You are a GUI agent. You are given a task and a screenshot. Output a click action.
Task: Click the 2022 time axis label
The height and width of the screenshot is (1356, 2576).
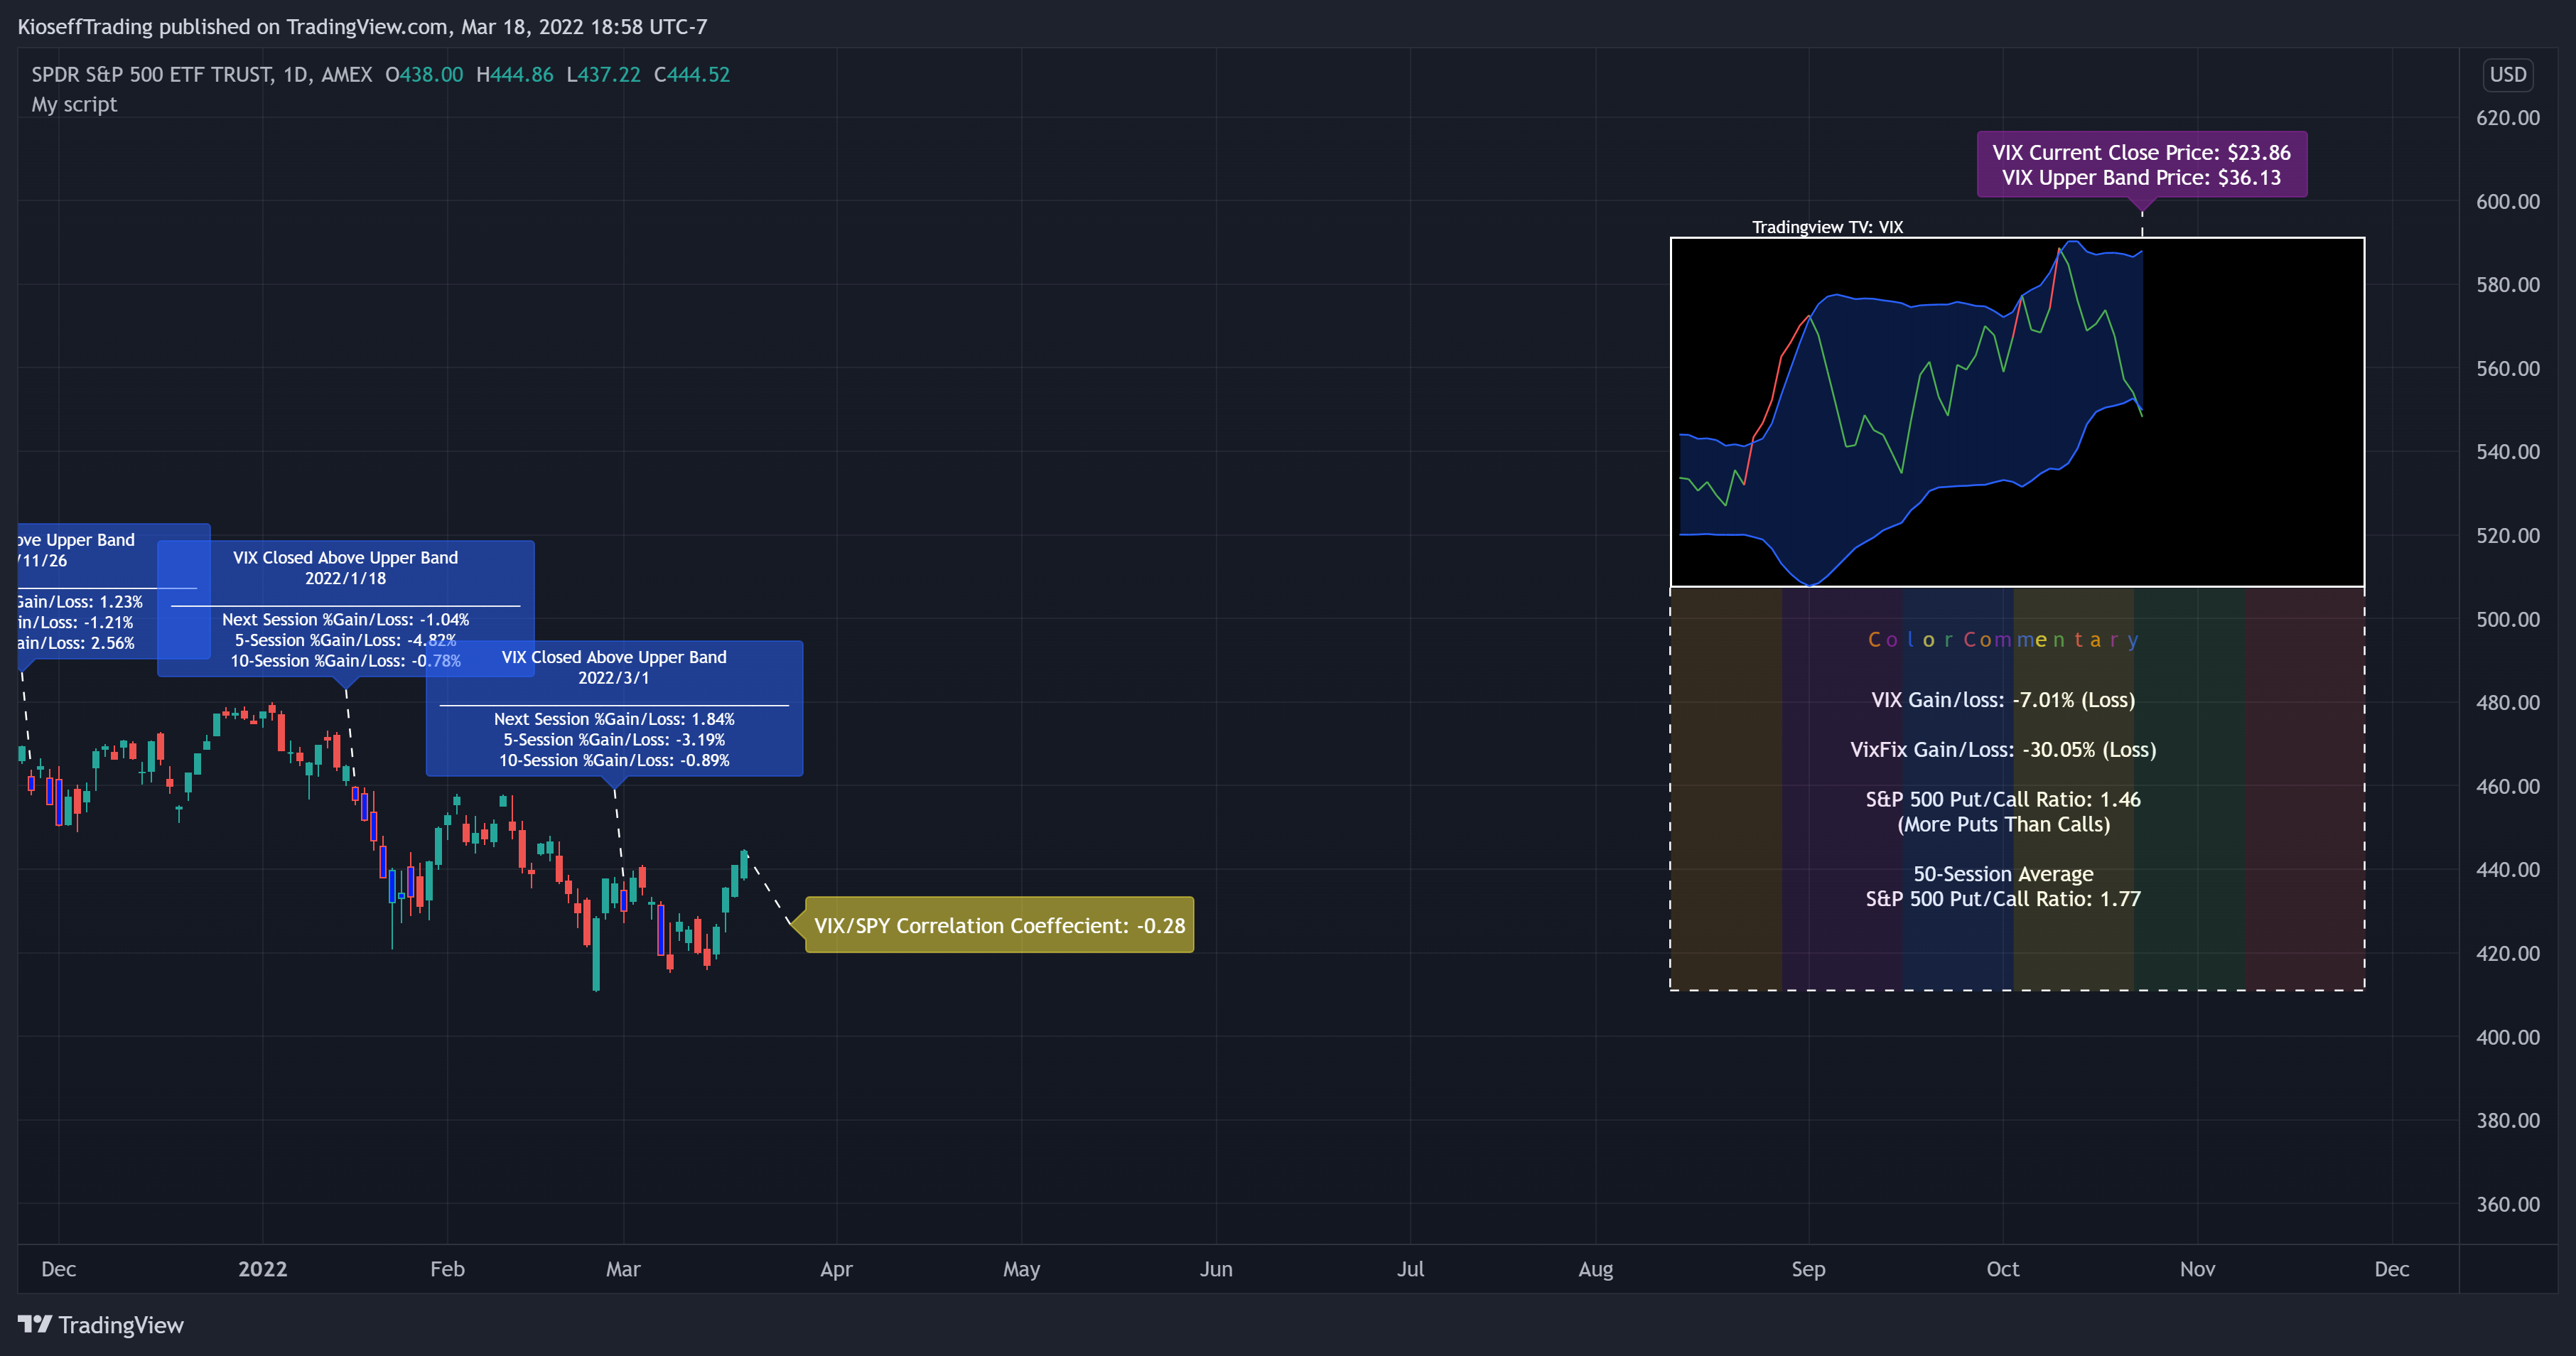pyautogui.click(x=263, y=1269)
